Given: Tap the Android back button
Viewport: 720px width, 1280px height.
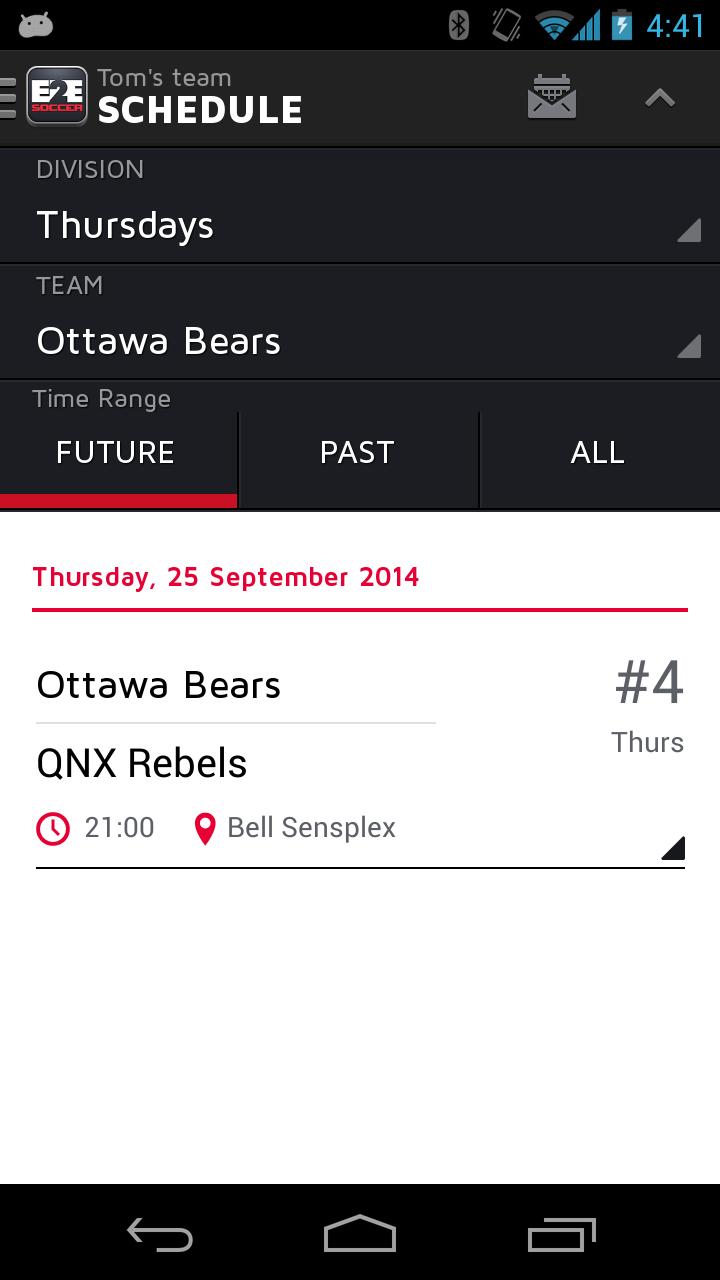Looking at the screenshot, I should (160, 1234).
